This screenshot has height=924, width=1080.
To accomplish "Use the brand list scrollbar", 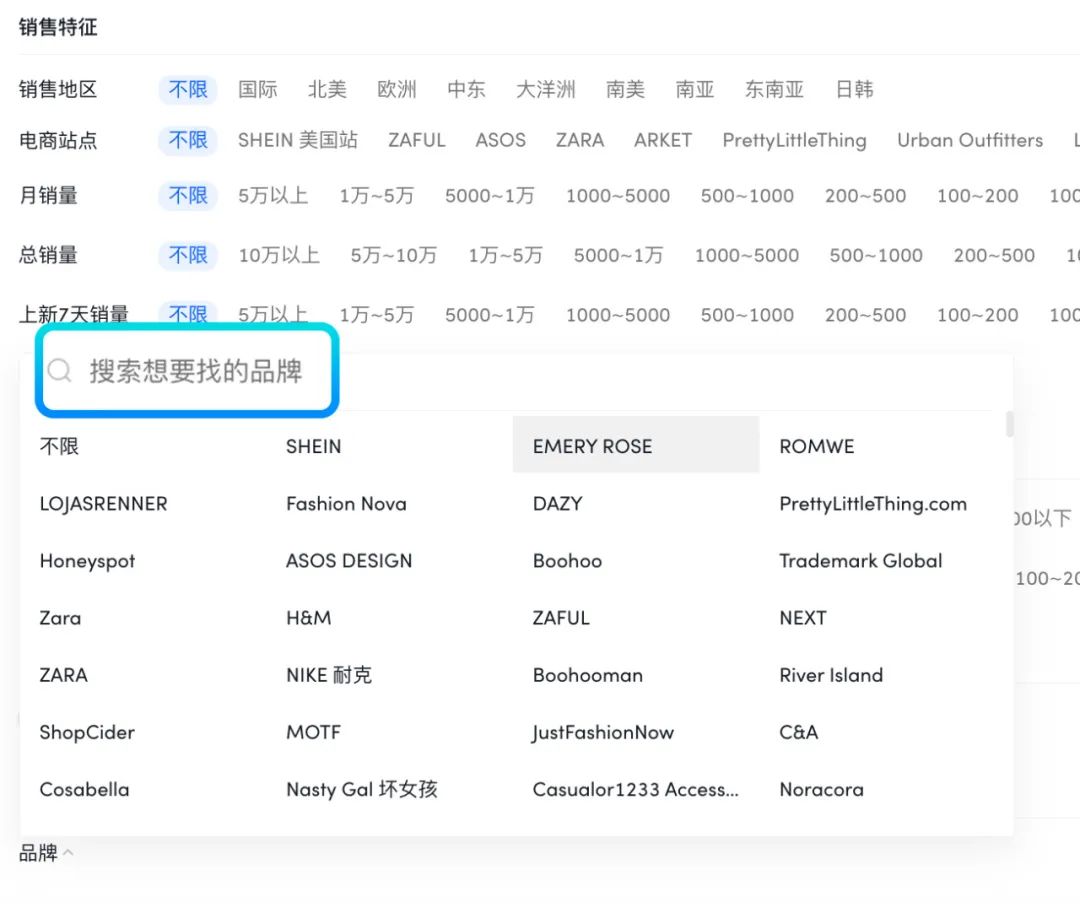I will pyautogui.click(x=1009, y=424).
